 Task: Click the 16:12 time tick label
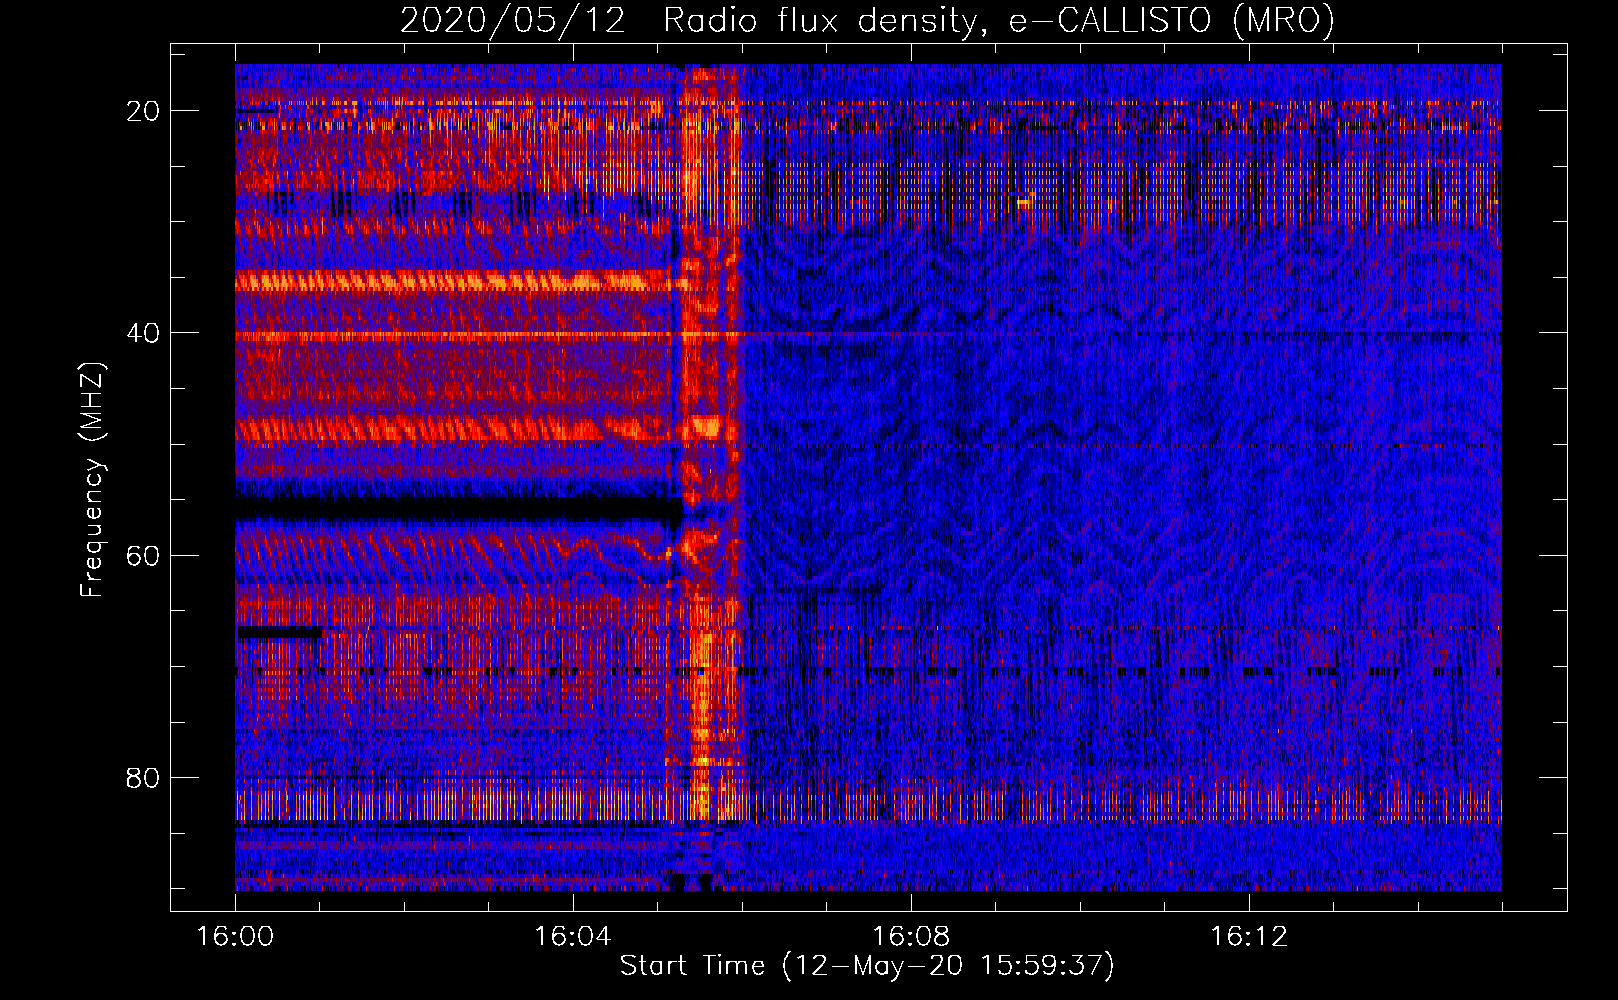pyautogui.click(x=1249, y=937)
